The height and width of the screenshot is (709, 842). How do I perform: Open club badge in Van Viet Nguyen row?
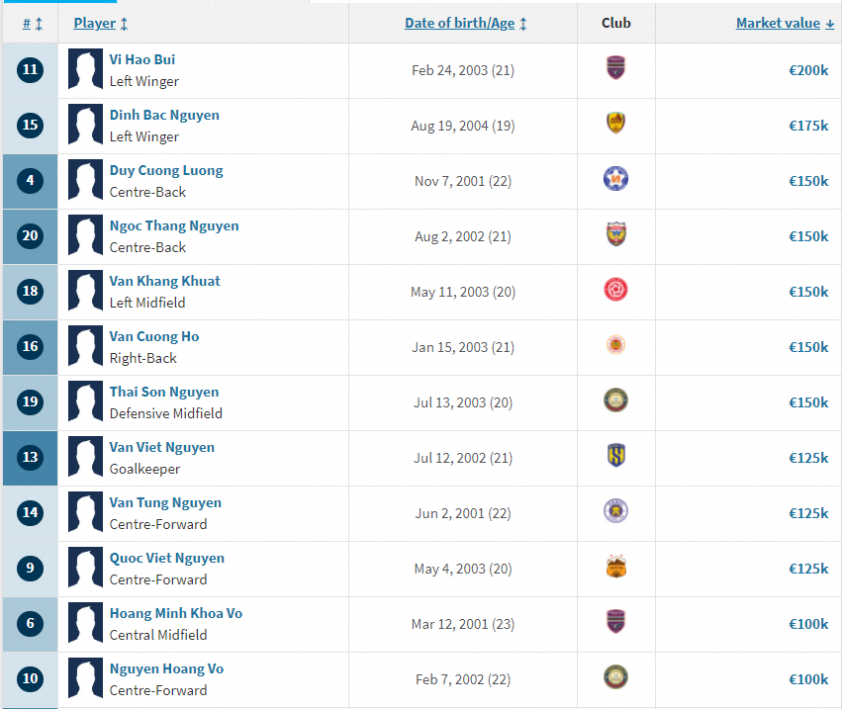point(615,456)
